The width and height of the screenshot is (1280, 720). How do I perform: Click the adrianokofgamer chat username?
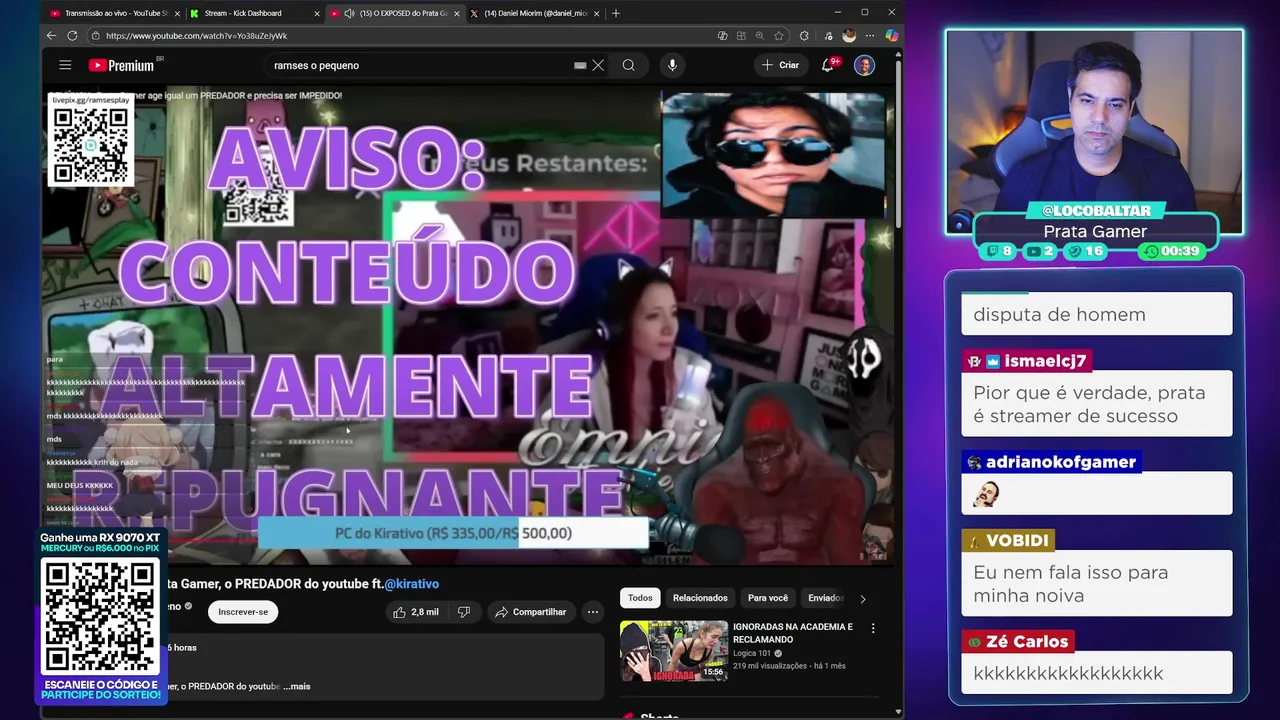pos(1061,462)
